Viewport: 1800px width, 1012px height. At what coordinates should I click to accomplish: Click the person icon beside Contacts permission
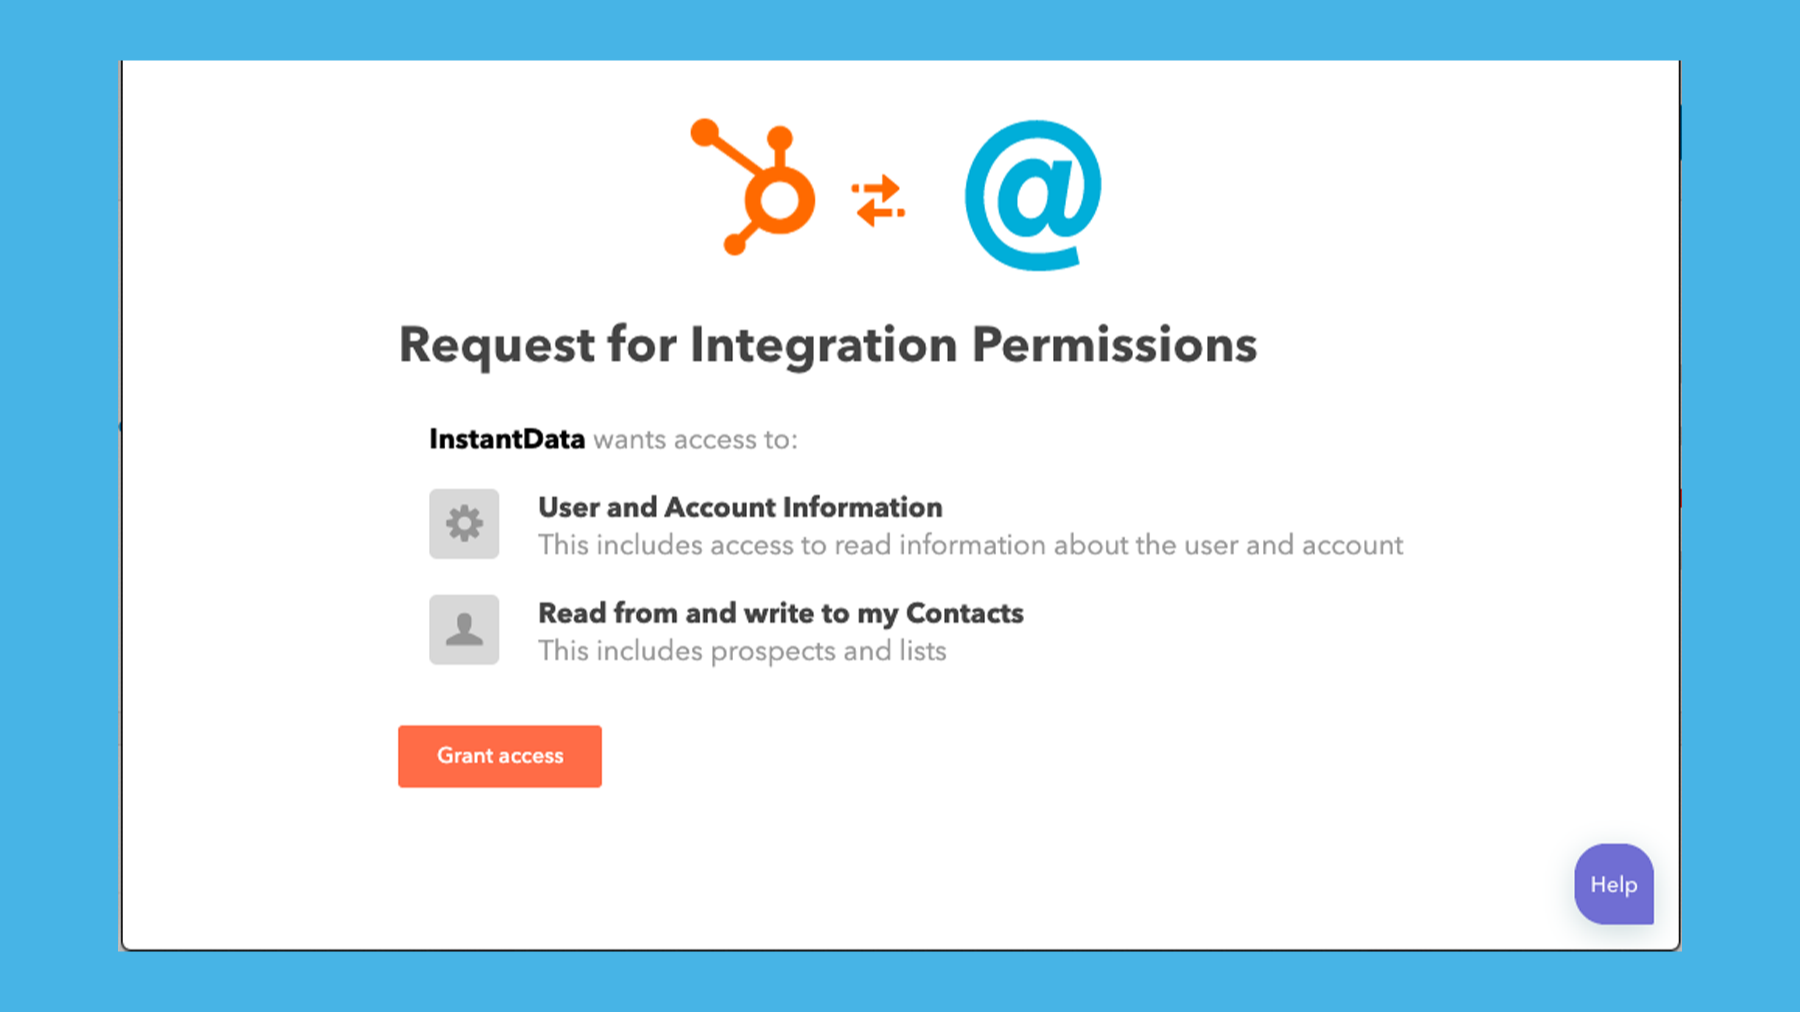pos(464,630)
